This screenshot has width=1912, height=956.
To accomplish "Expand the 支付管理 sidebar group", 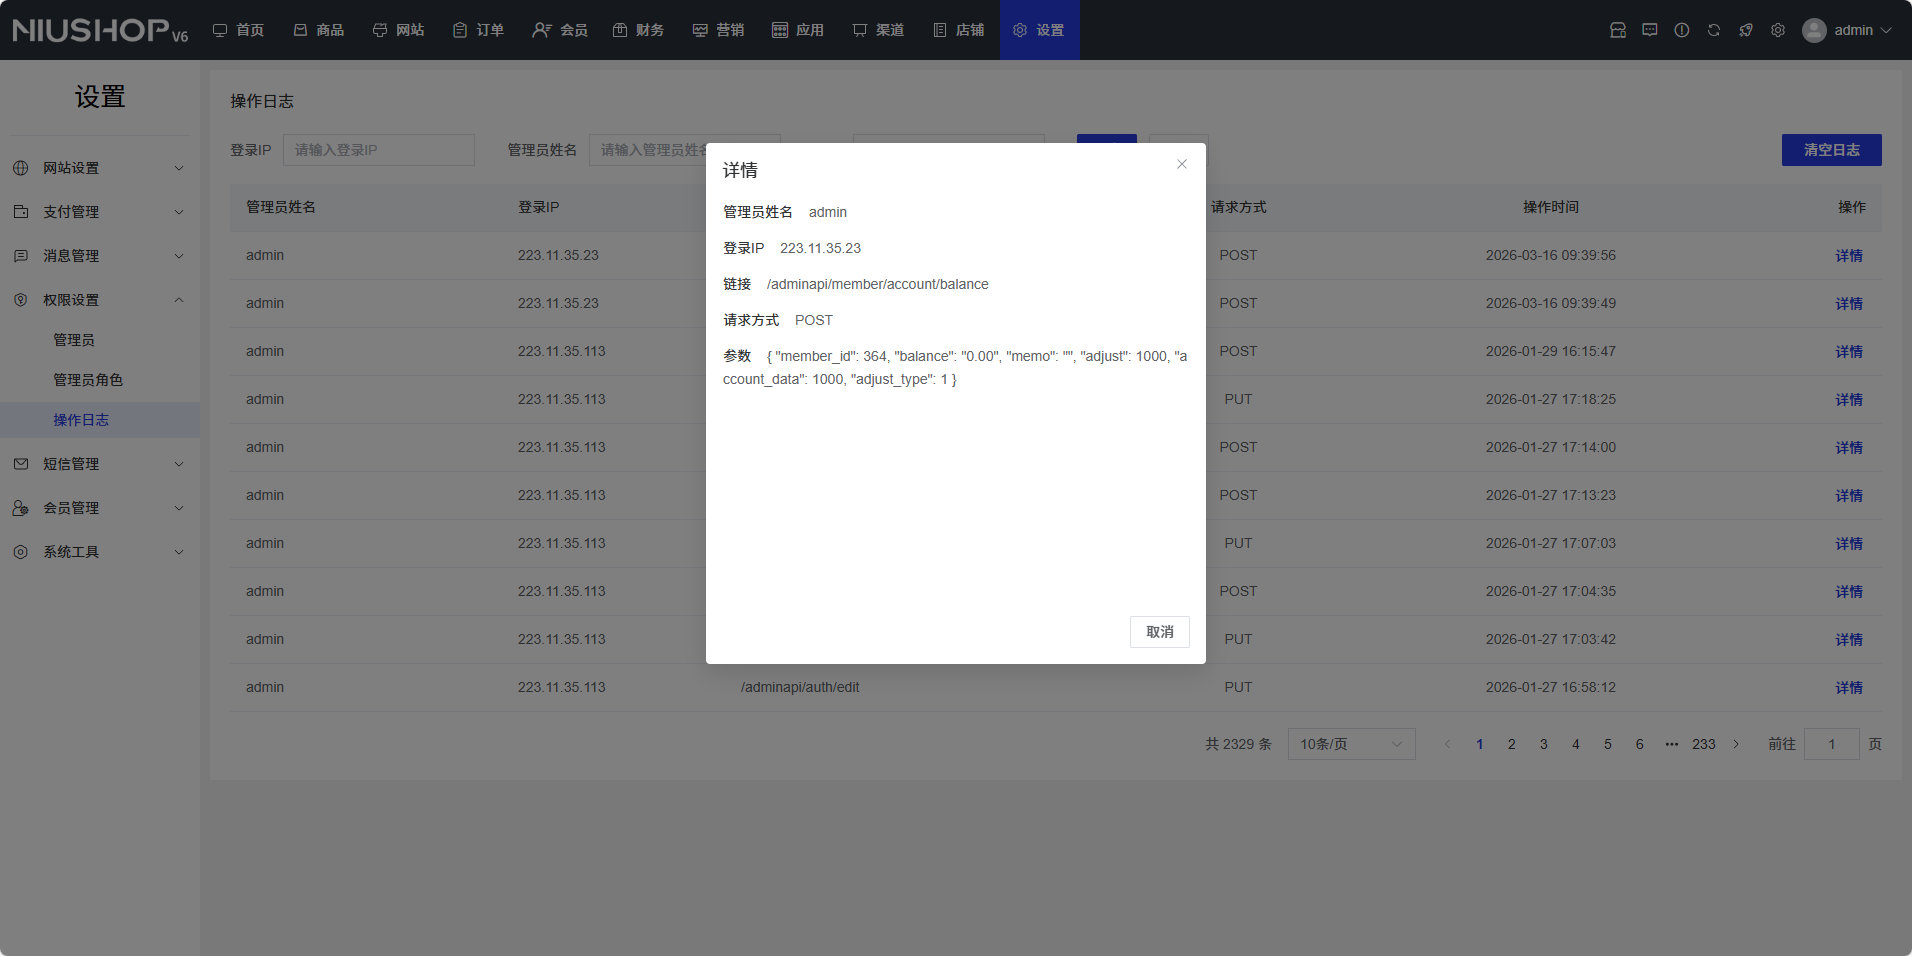I will (x=100, y=212).
